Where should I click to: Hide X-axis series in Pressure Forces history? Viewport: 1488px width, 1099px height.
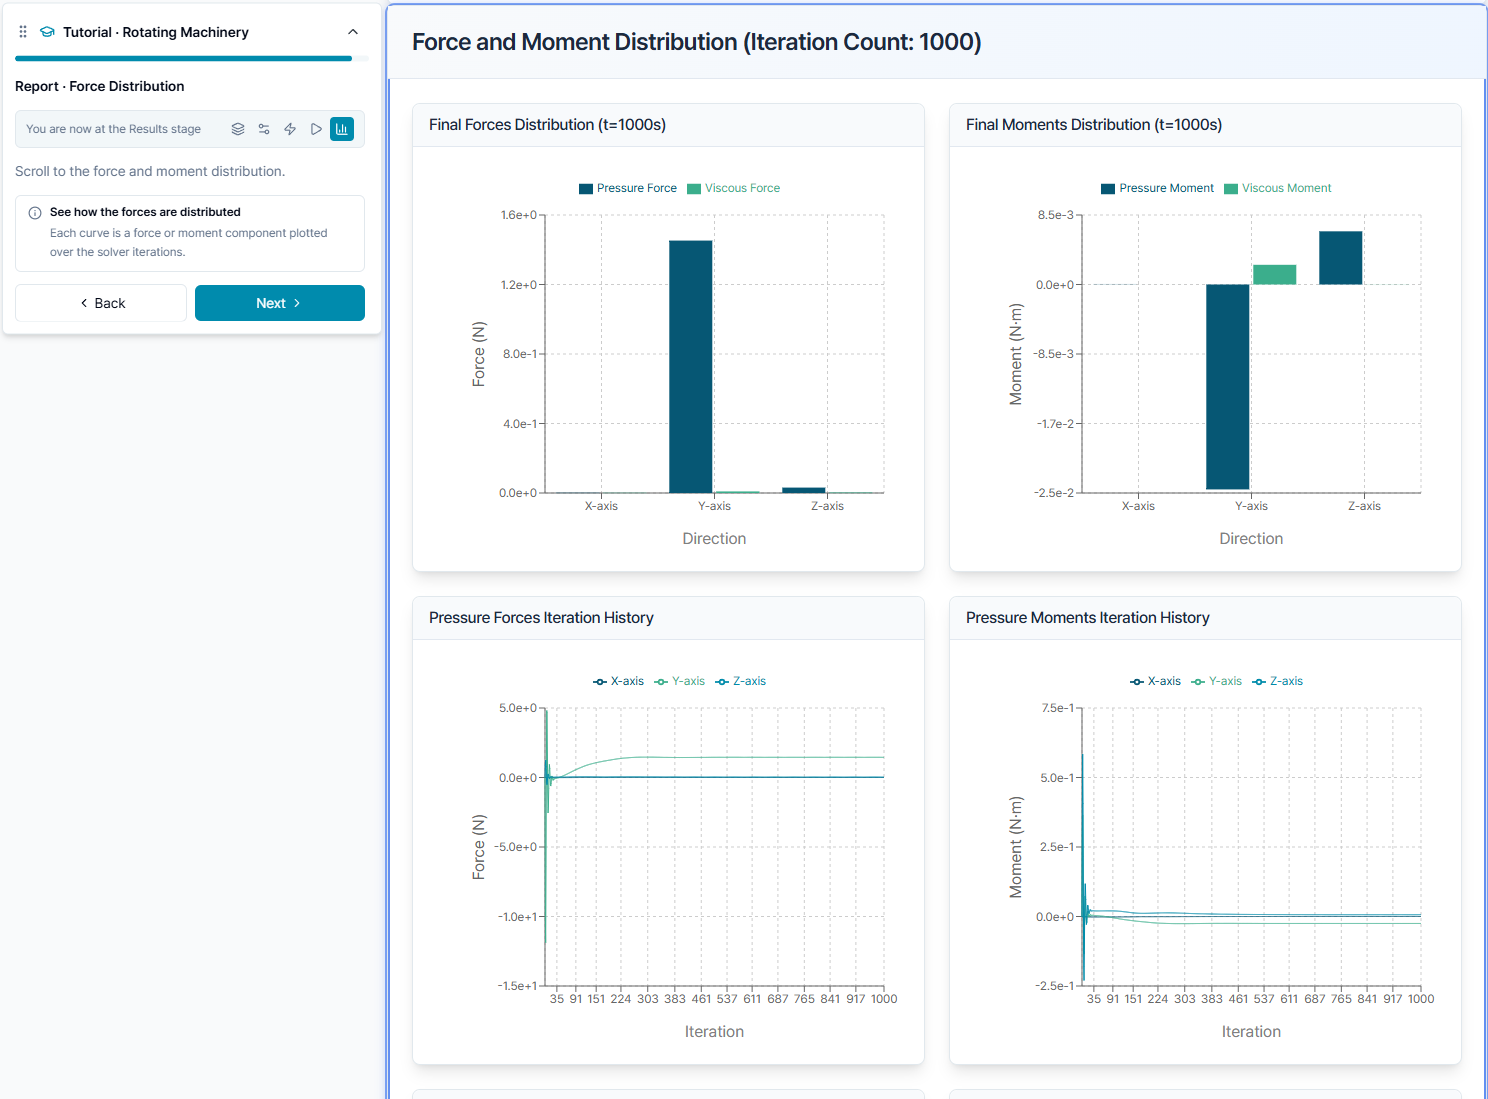[619, 681]
